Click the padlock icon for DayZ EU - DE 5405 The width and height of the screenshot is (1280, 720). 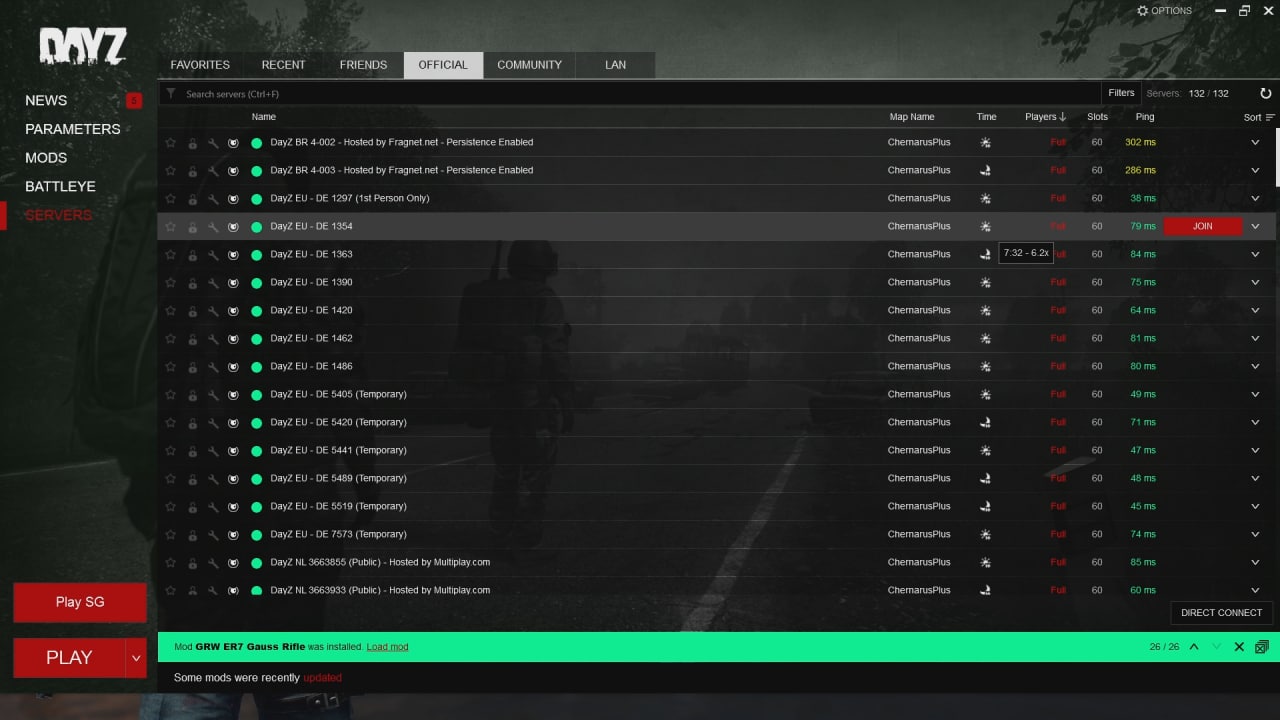pos(192,394)
